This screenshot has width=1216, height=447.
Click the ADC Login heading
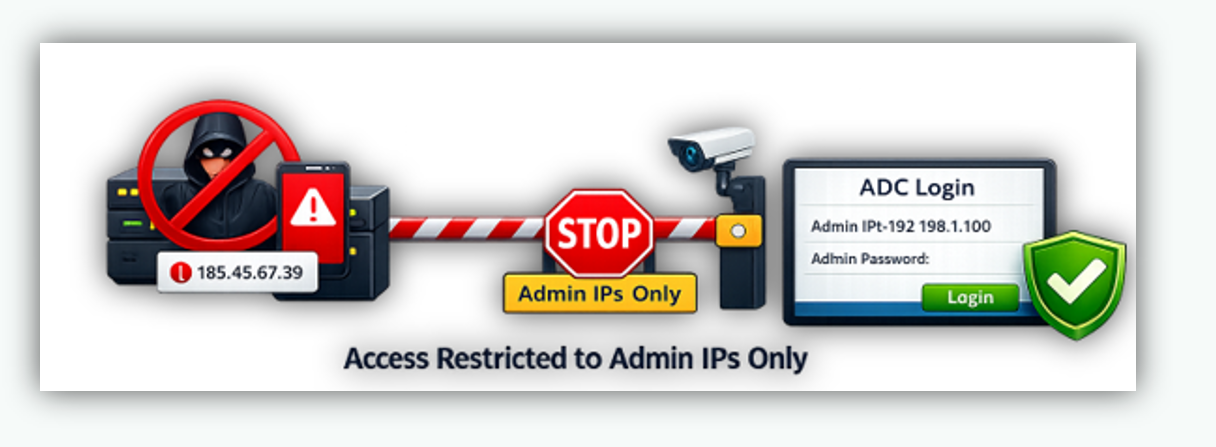916,187
